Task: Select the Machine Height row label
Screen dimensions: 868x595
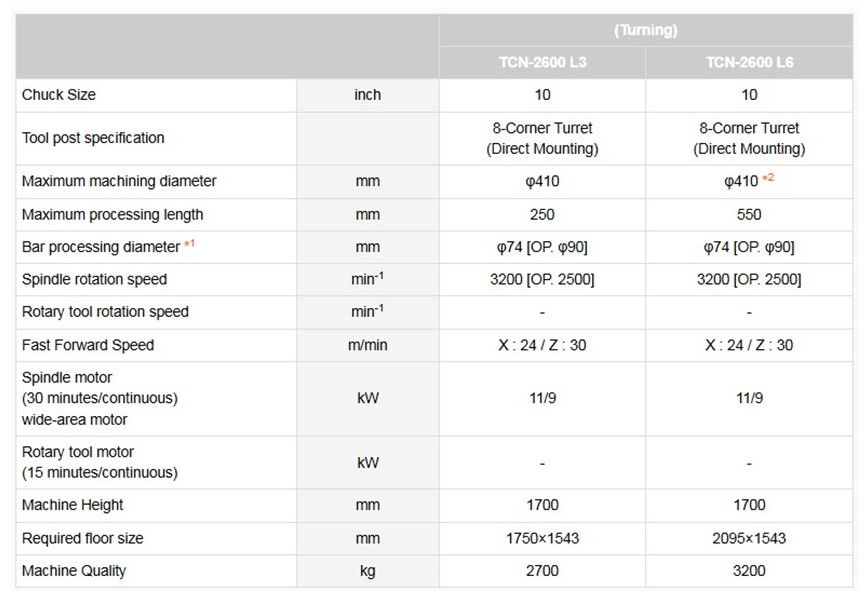Action: (x=72, y=506)
